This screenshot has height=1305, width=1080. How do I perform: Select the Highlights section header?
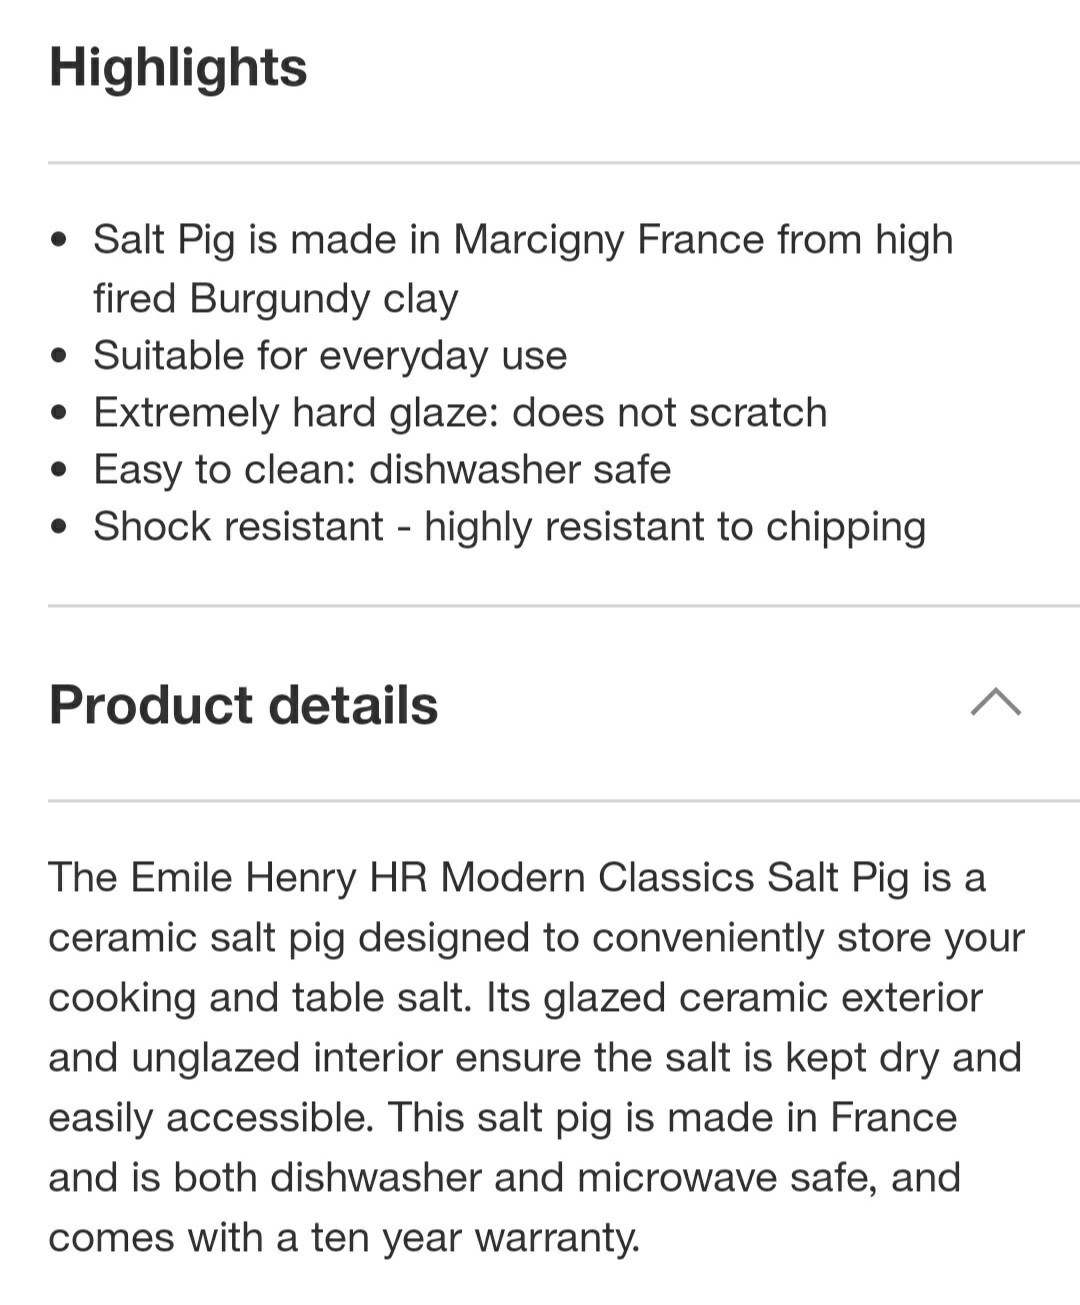tap(178, 67)
